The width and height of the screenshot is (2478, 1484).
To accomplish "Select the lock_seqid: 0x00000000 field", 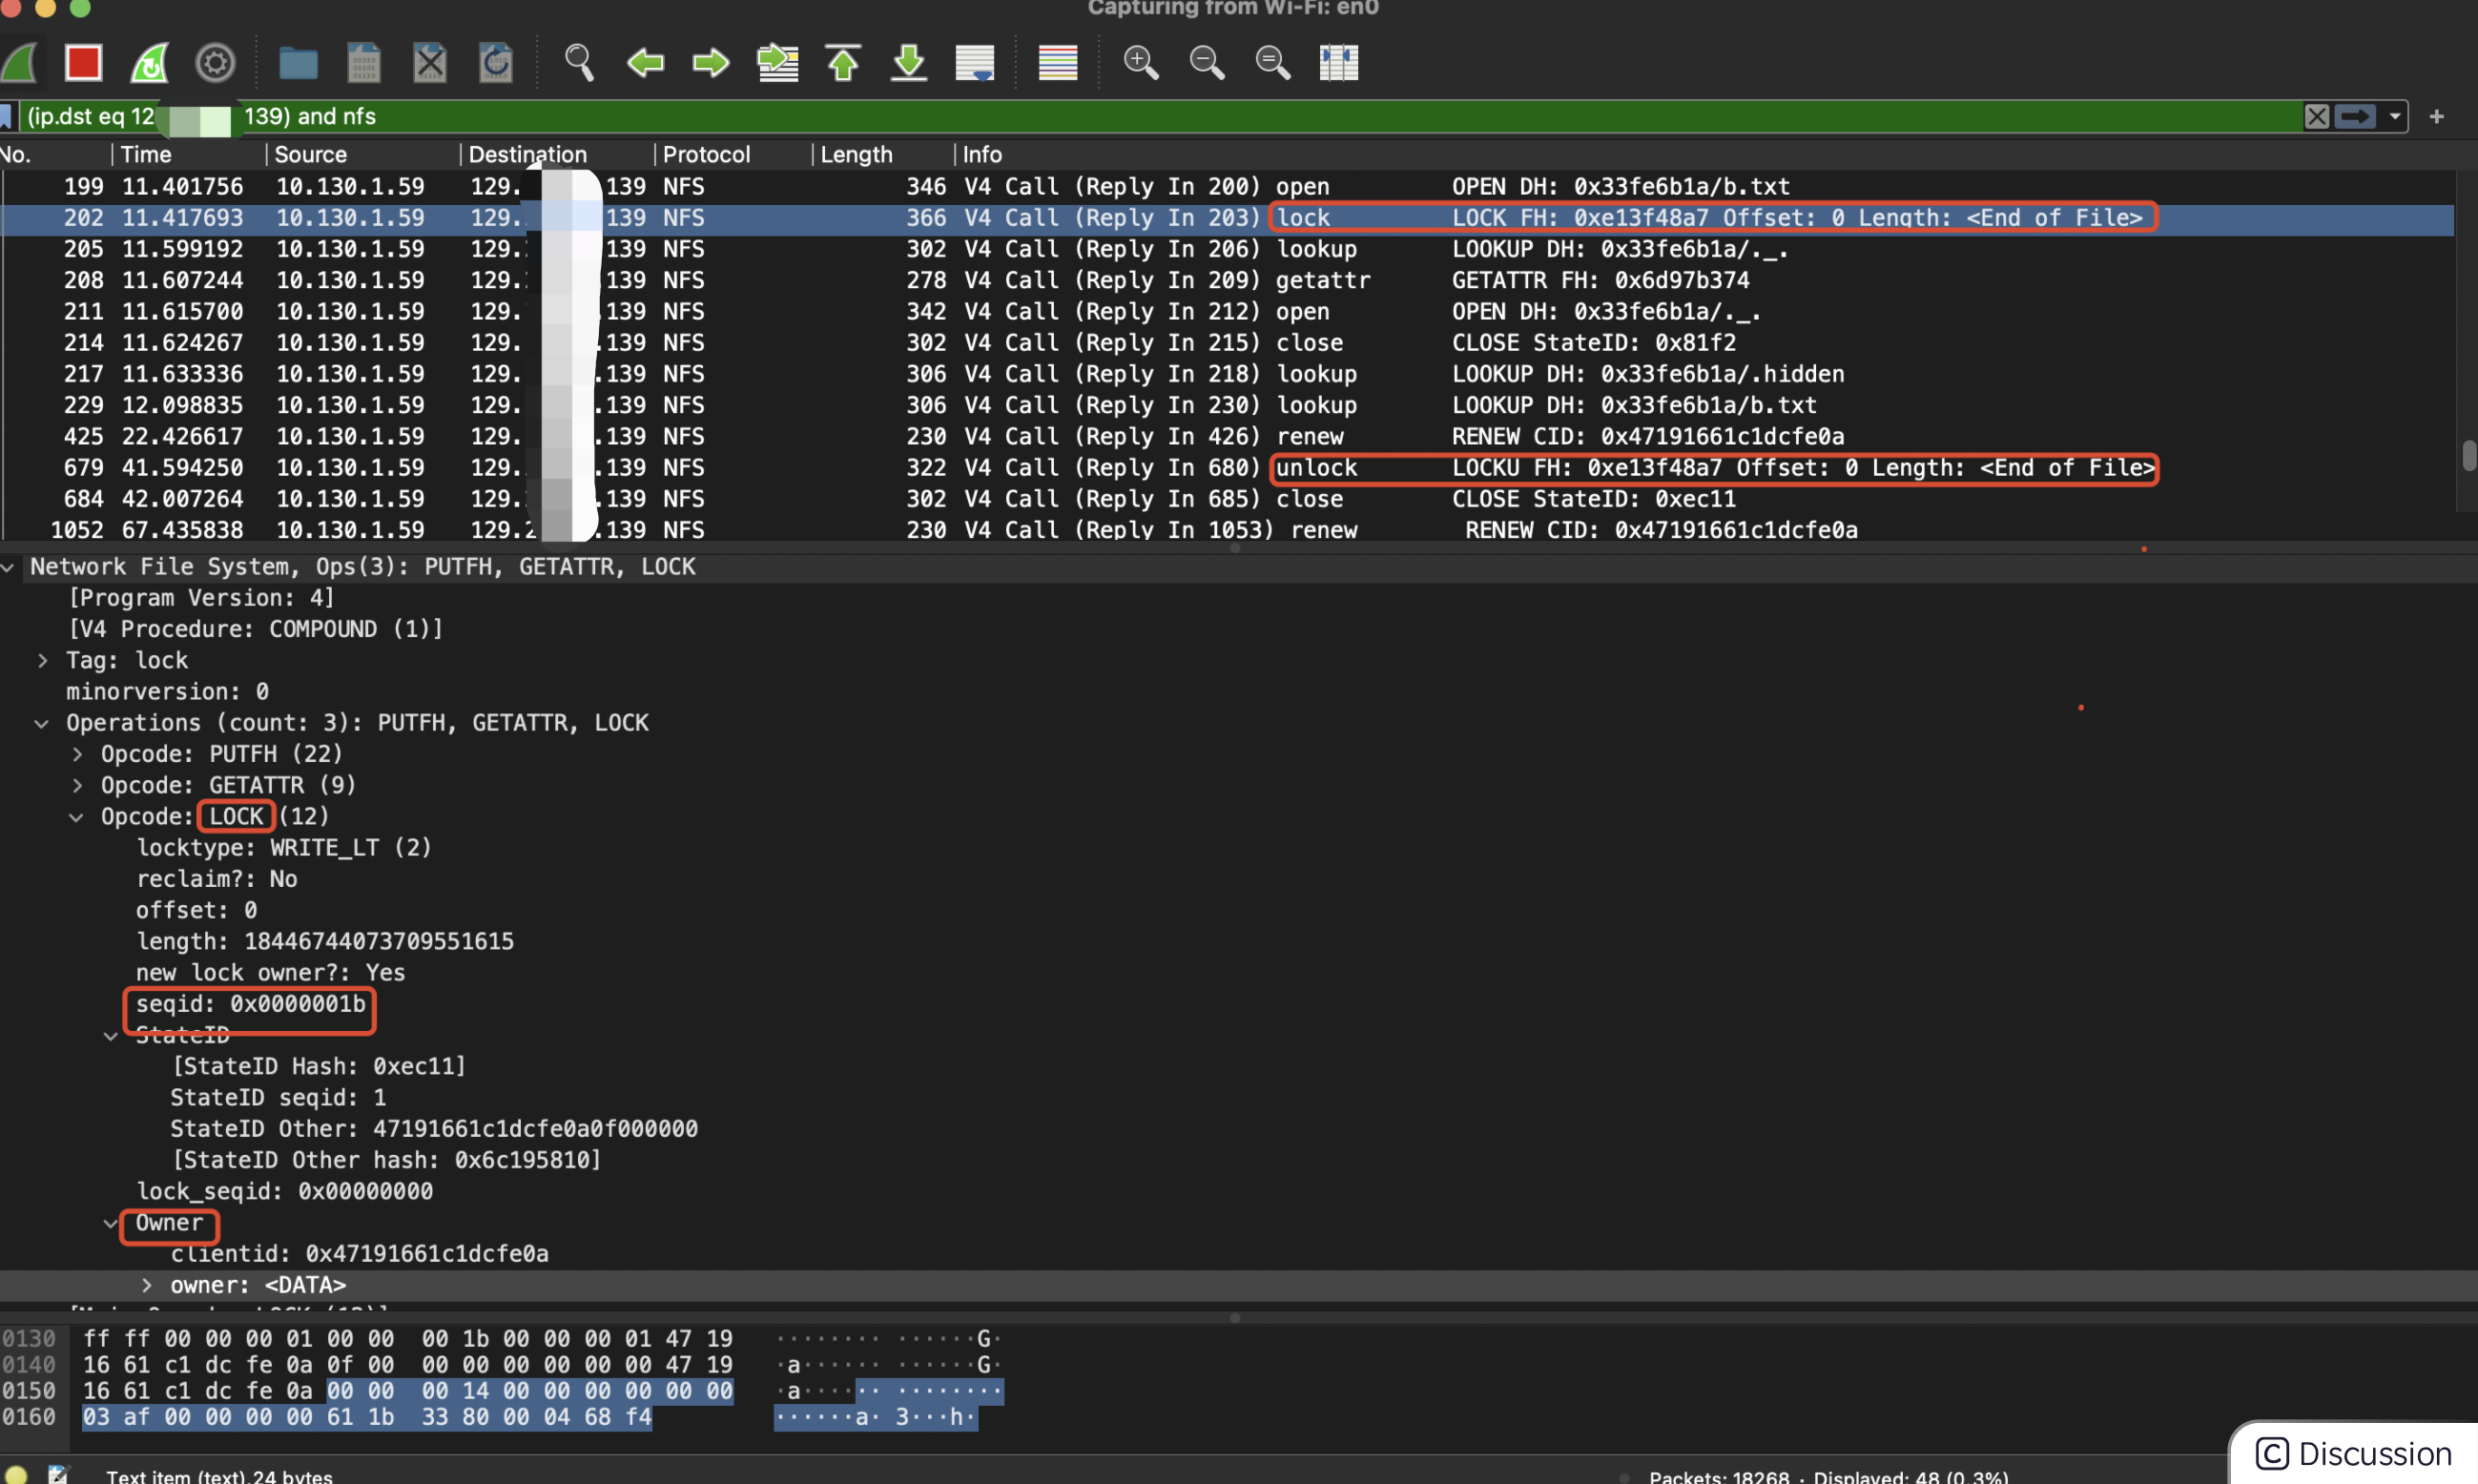I will pos(285,1192).
